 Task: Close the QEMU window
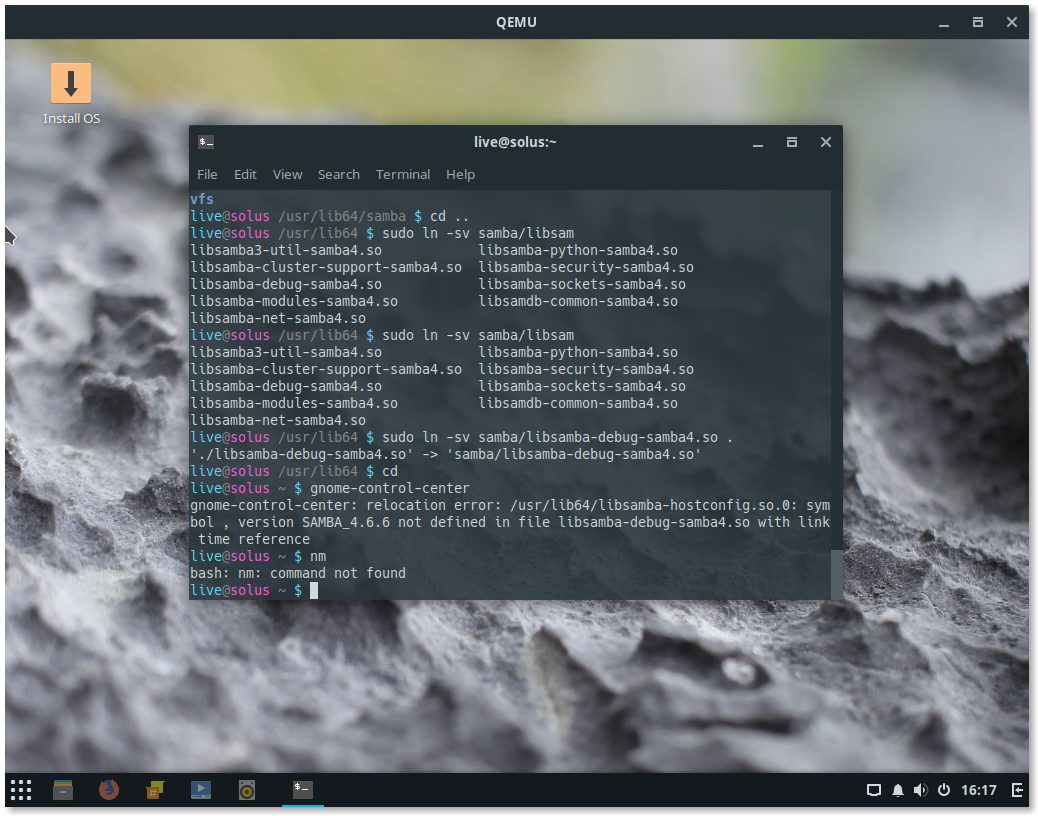coord(1012,23)
